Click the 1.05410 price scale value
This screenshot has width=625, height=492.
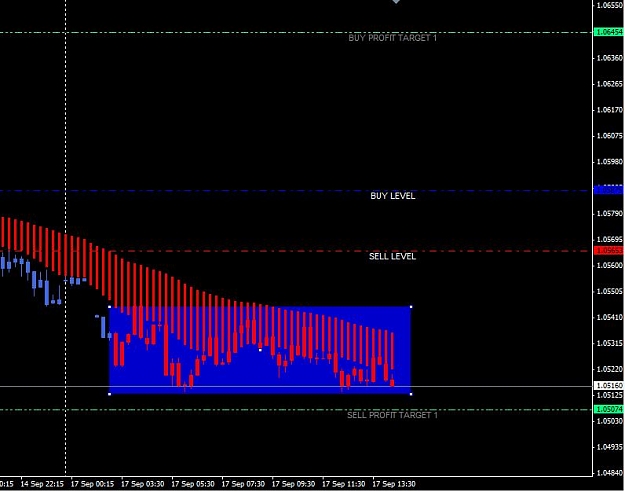coord(609,317)
